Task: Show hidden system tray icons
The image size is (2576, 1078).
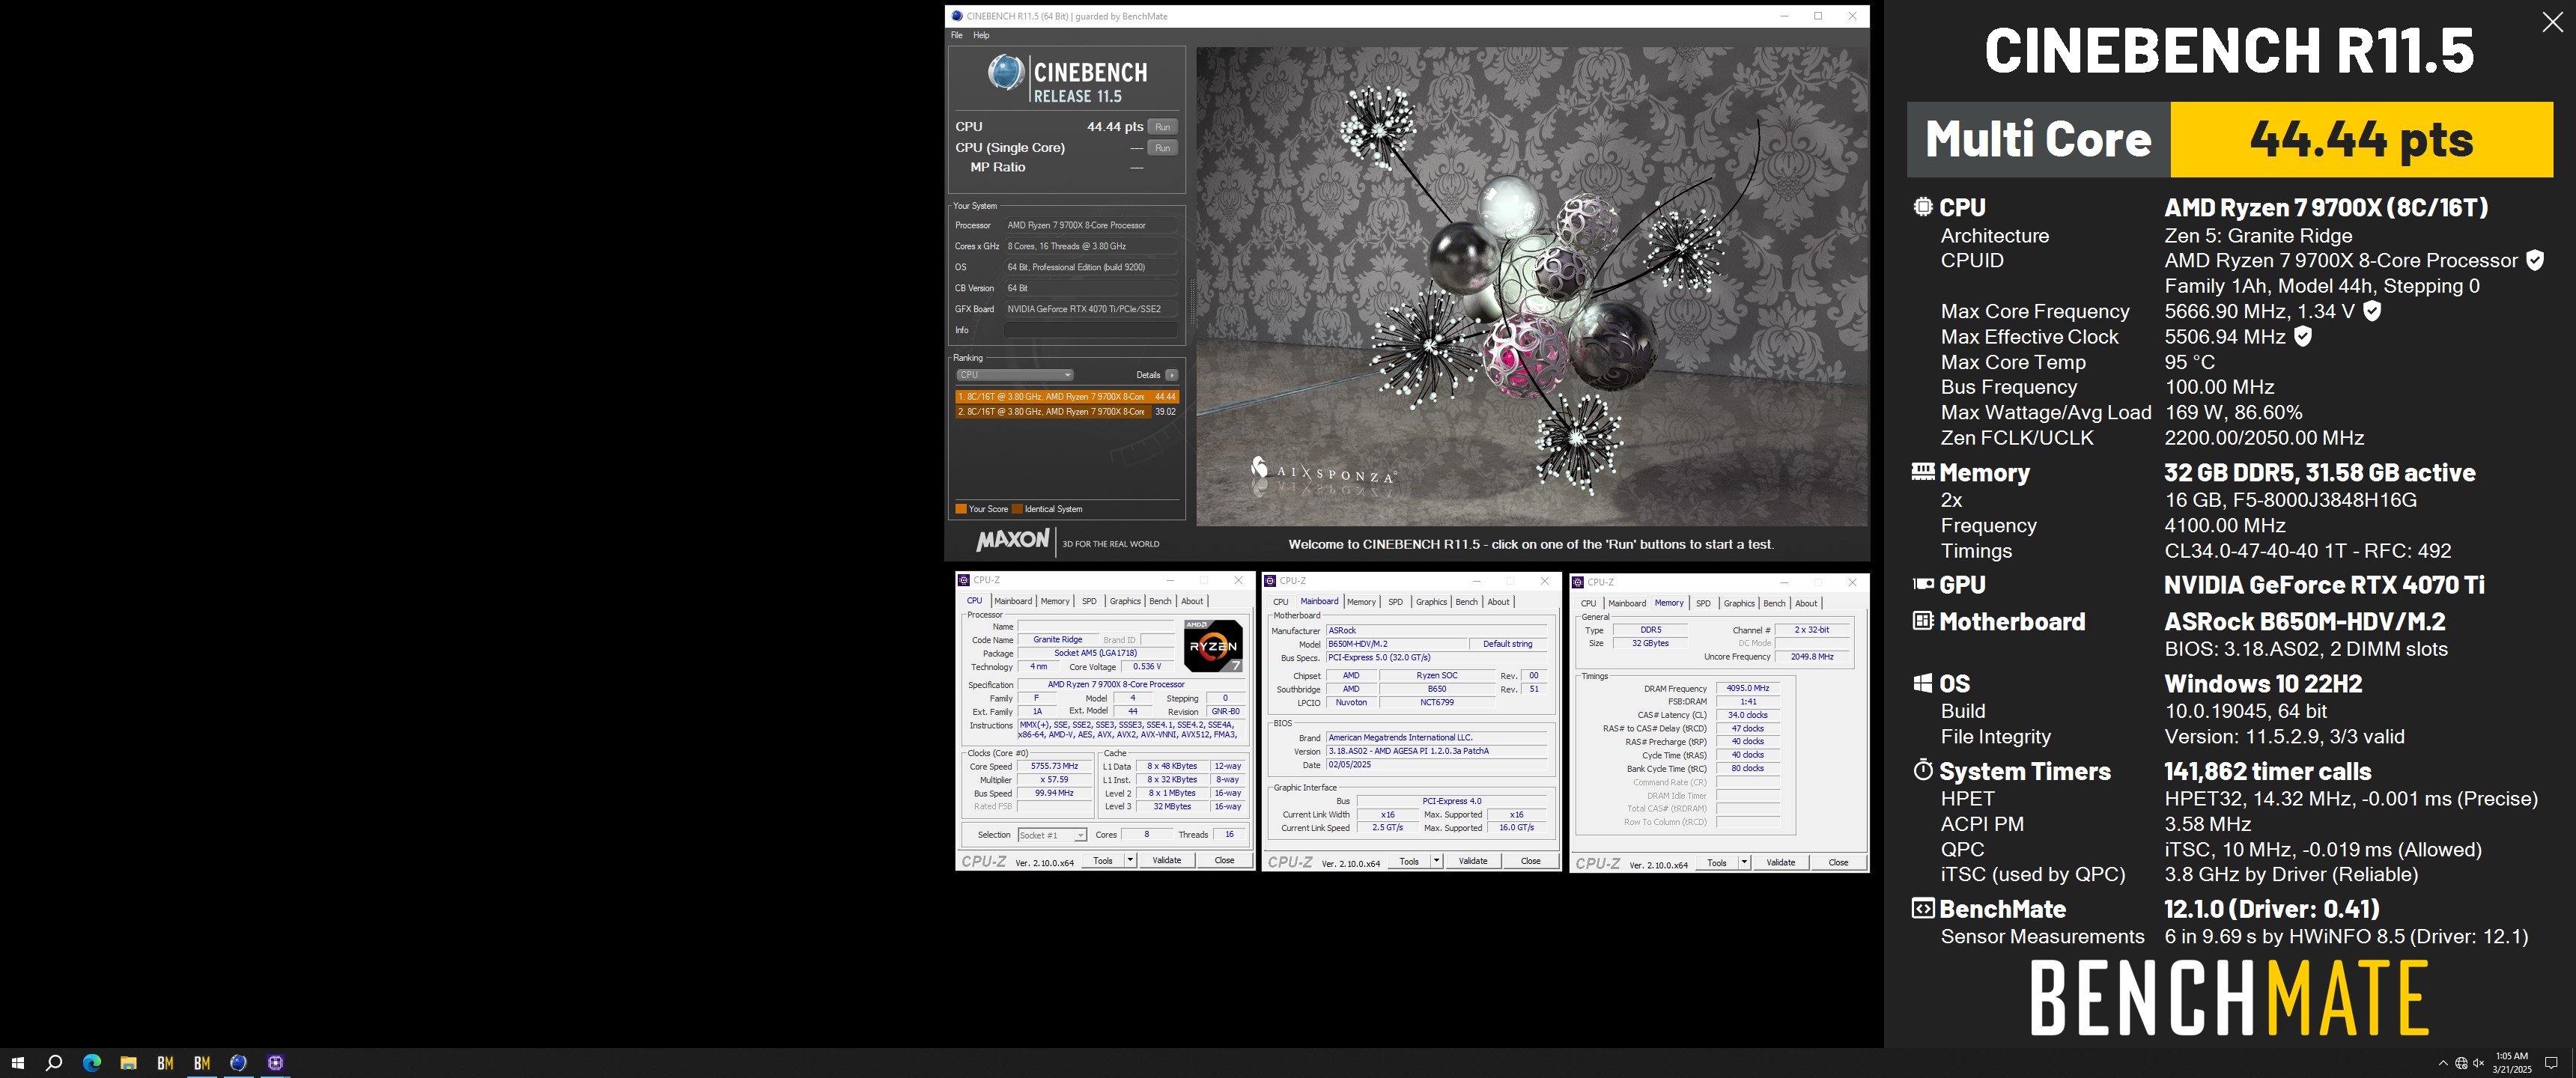Action: tap(2443, 1063)
